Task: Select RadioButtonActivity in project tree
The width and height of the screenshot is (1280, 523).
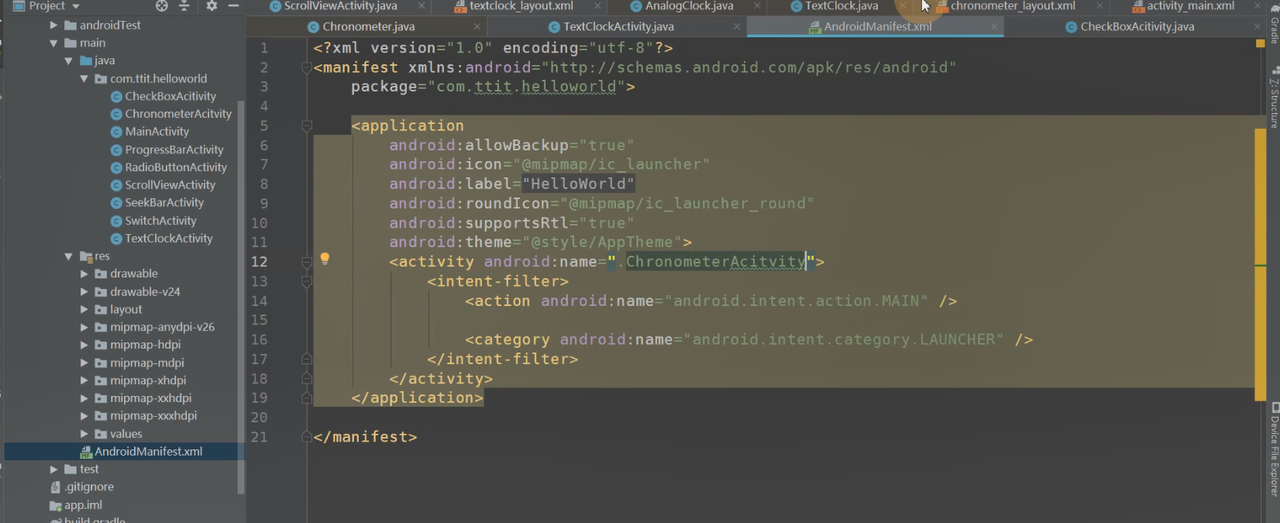Action: point(176,167)
